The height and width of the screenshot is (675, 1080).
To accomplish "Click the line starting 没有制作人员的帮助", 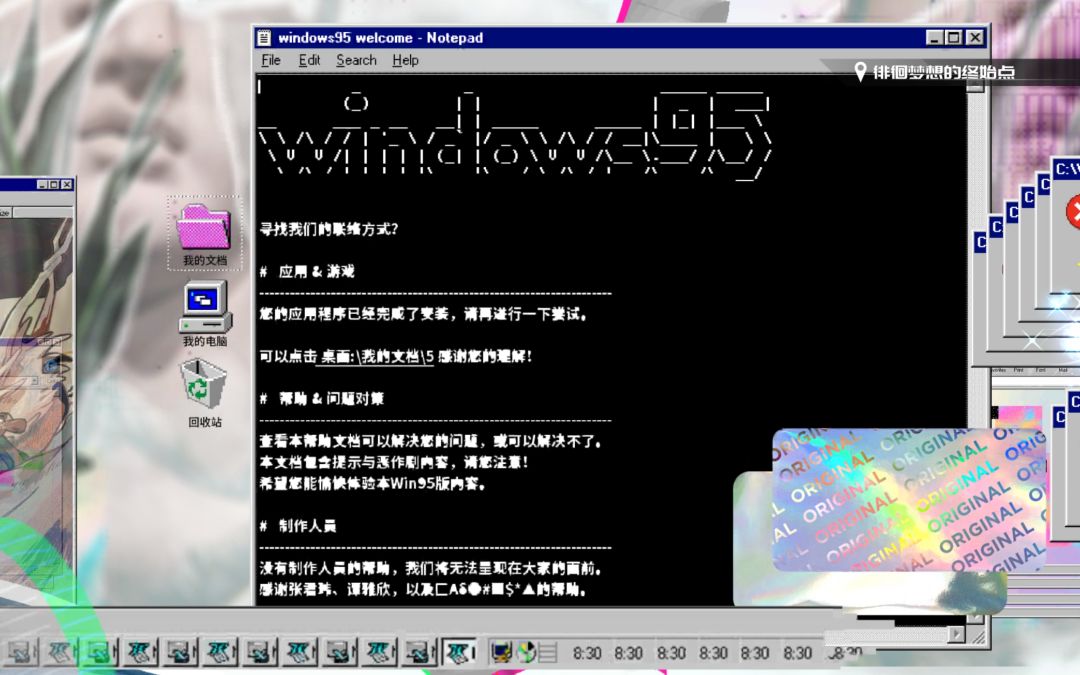I will [431, 568].
